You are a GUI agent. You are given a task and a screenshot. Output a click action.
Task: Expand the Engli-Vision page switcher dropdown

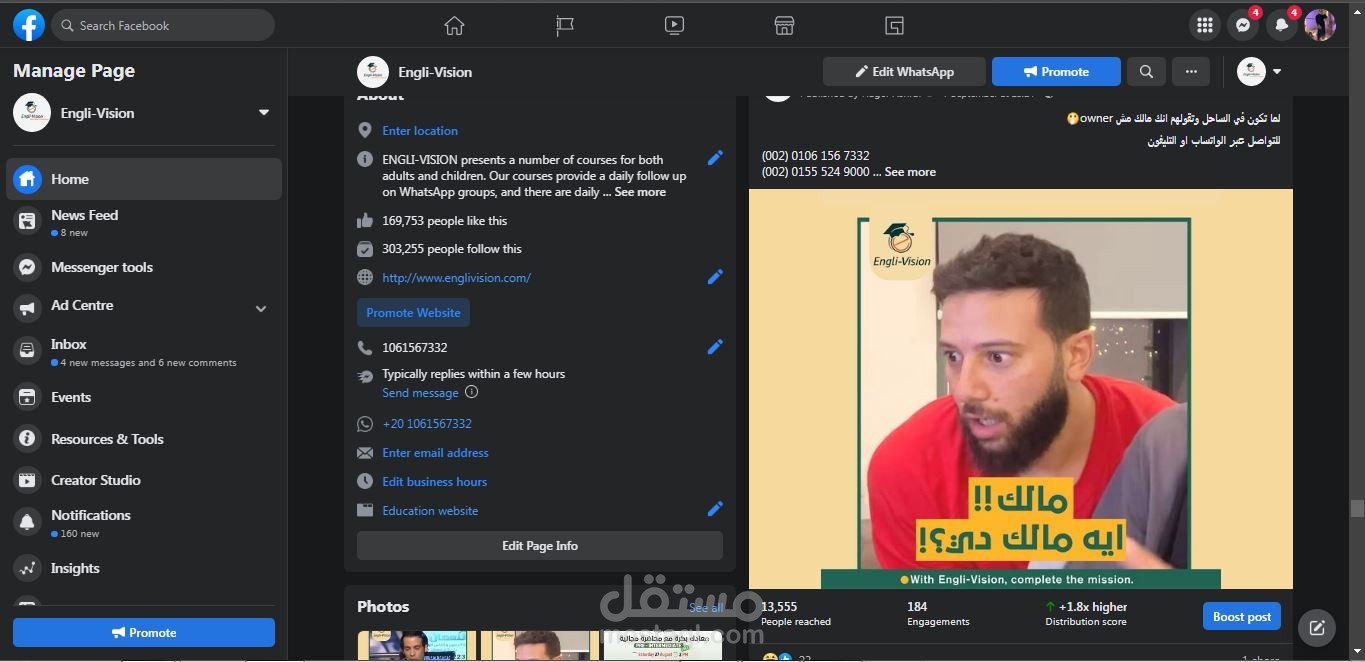coord(264,113)
